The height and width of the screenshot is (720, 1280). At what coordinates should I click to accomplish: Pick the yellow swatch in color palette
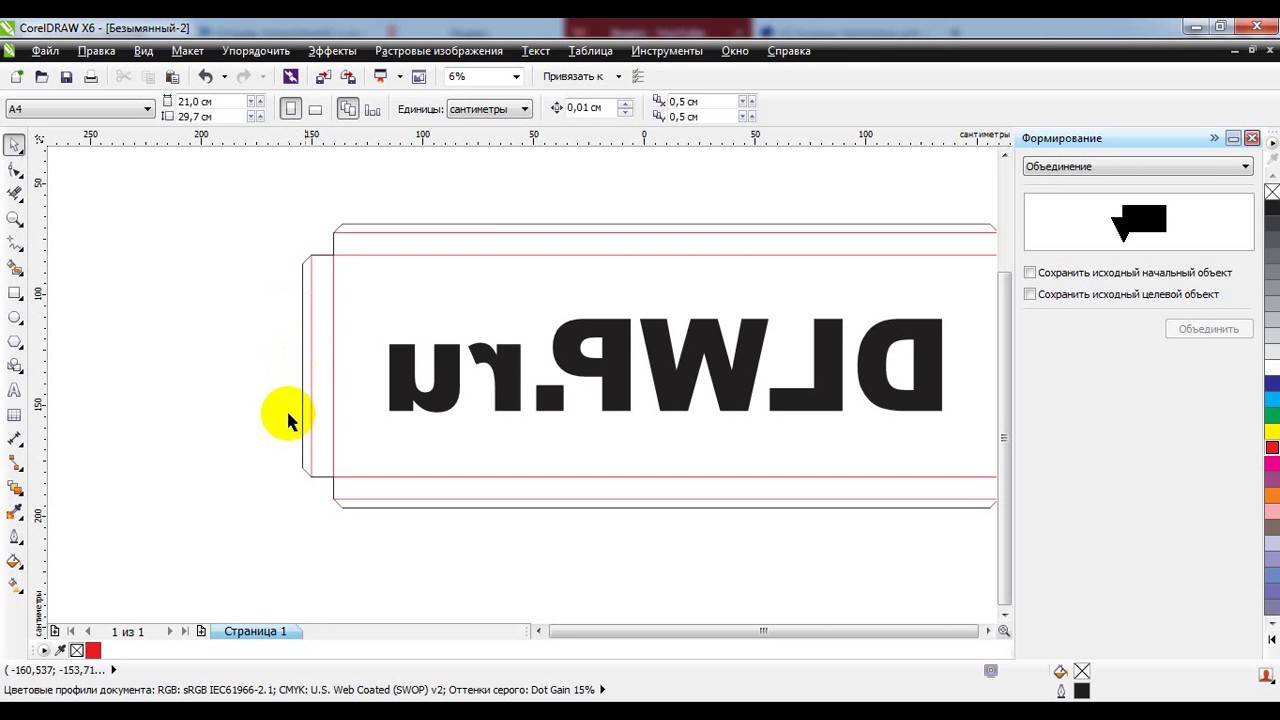[x=1272, y=431]
